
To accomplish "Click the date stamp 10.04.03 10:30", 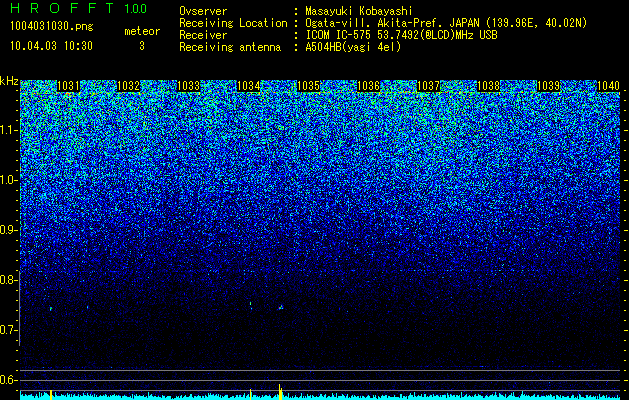I will [52, 46].
